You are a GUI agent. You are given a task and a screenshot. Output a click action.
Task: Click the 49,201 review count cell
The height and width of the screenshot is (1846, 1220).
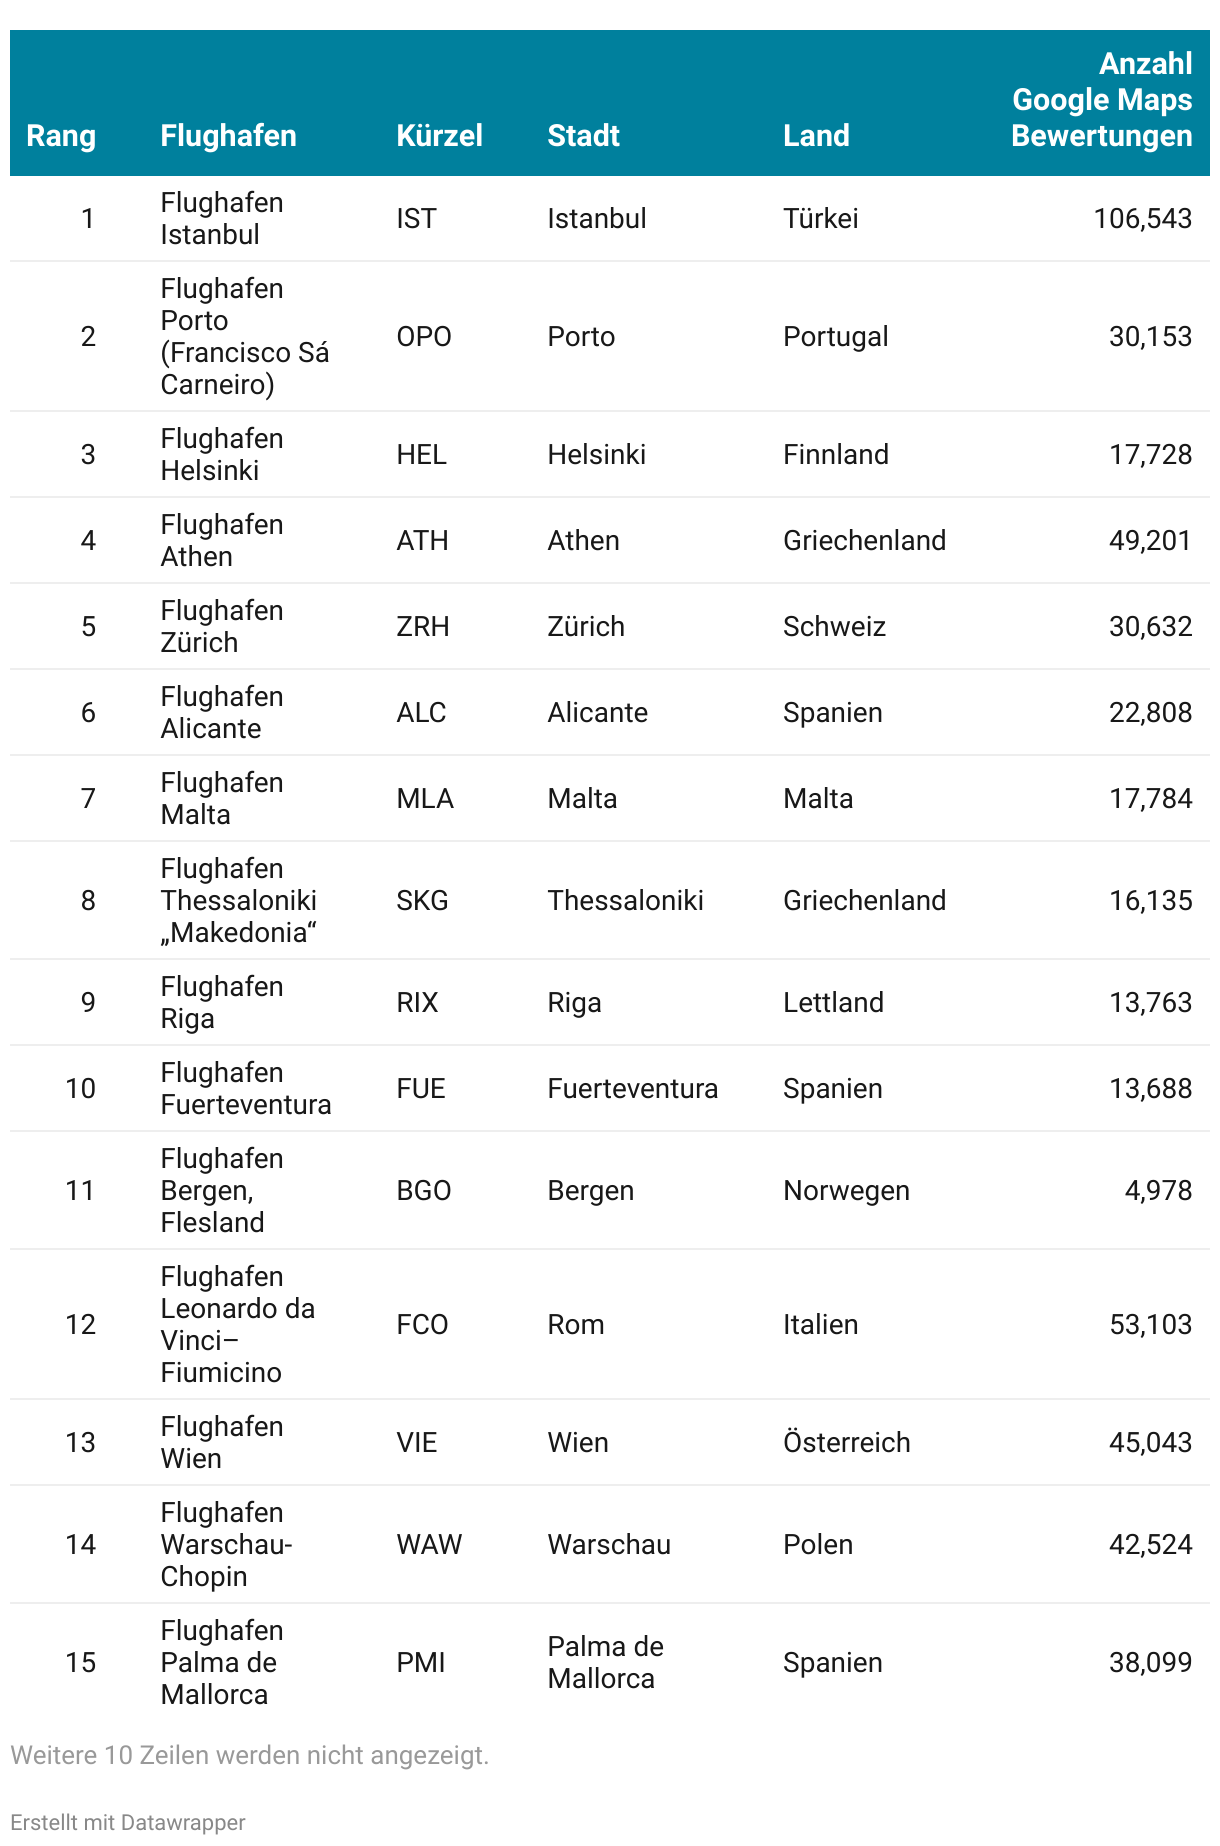[x=1150, y=541]
